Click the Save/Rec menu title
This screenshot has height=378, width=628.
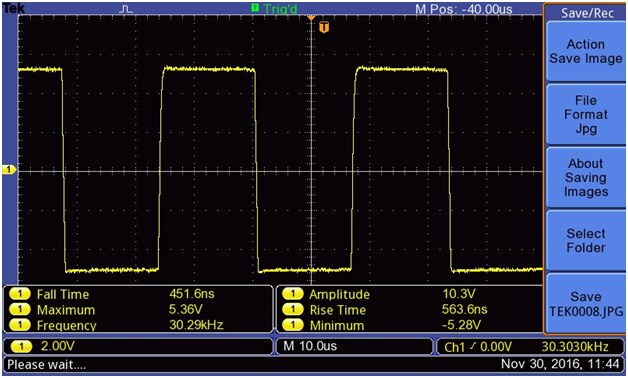(x=587, y=13)
